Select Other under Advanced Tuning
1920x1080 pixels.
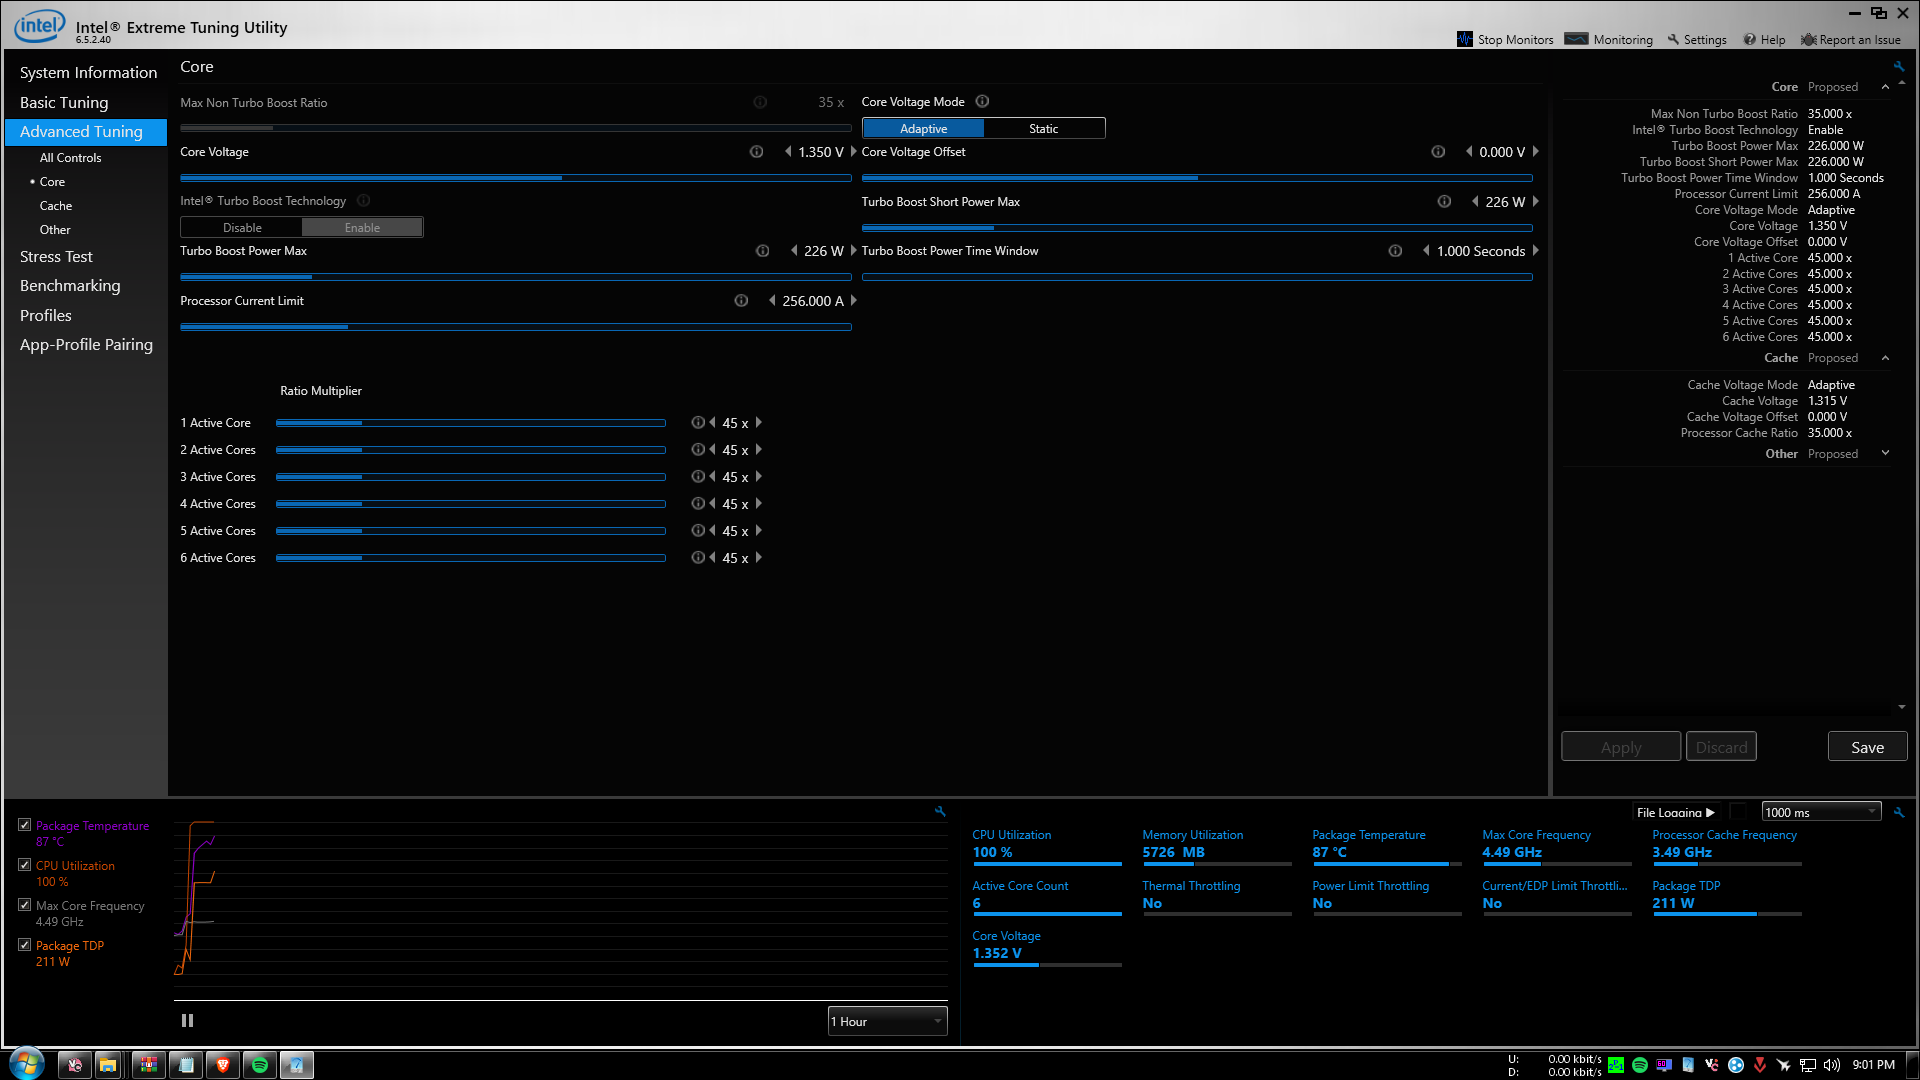coord(55,230)
